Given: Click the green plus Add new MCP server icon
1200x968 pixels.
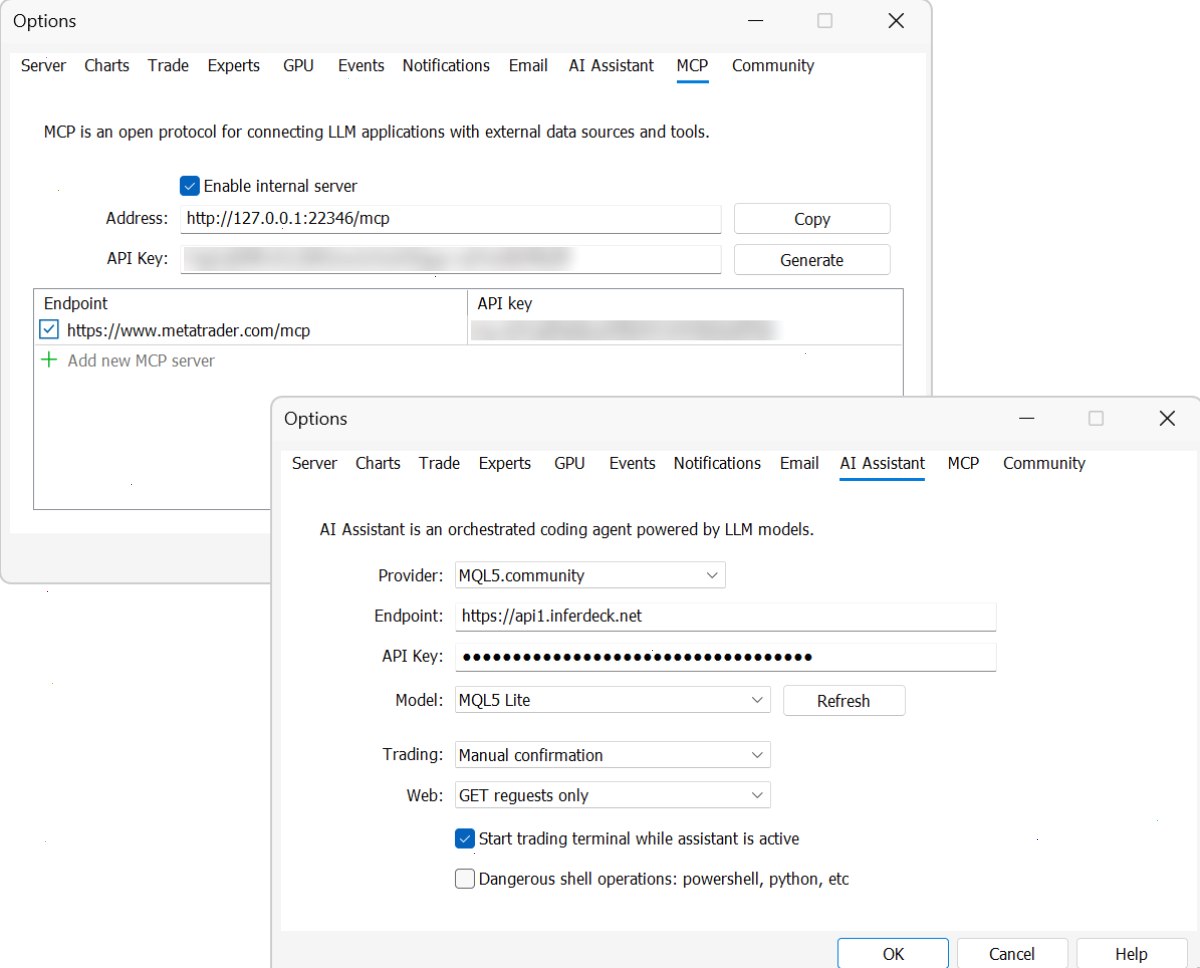Looking at the screenshot, I should click(x=49, y=360).
